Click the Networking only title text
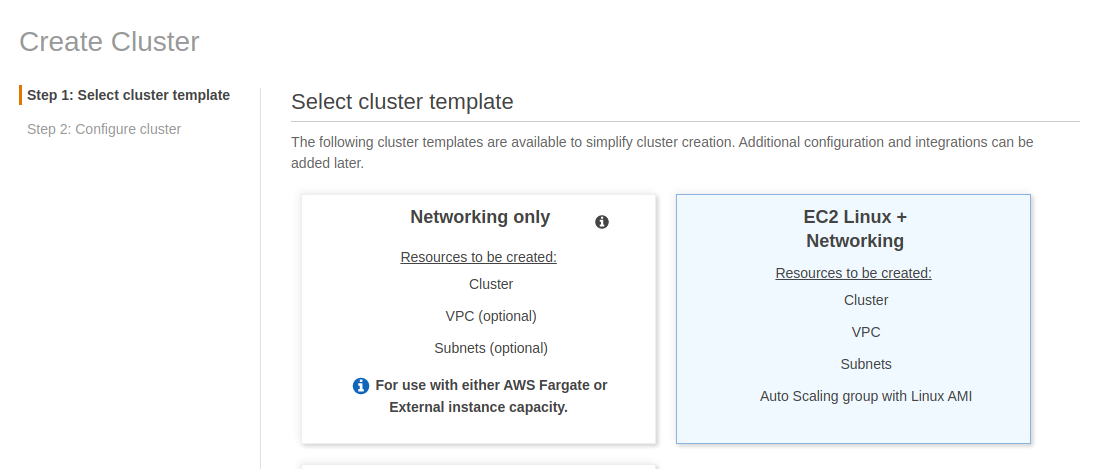This screenshot has height=469, width=1118. click(480, 217)
